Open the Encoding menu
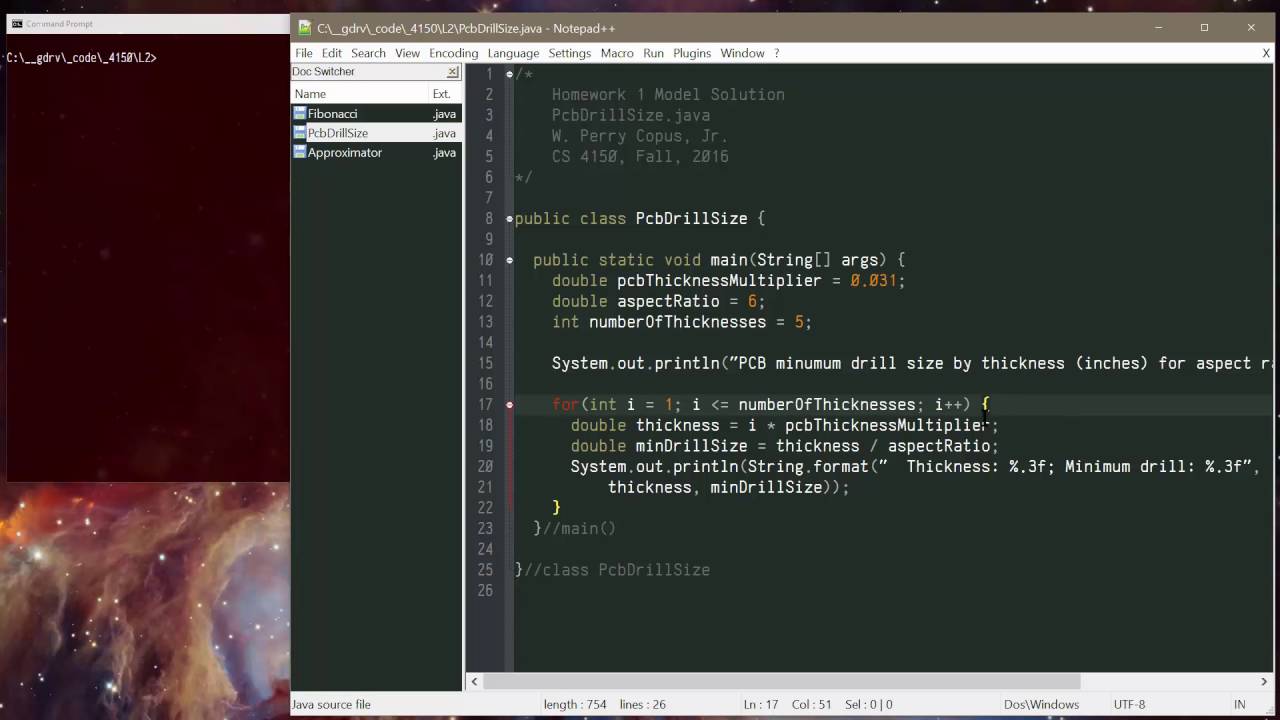 pyautogui.click(x=453, y=53)
